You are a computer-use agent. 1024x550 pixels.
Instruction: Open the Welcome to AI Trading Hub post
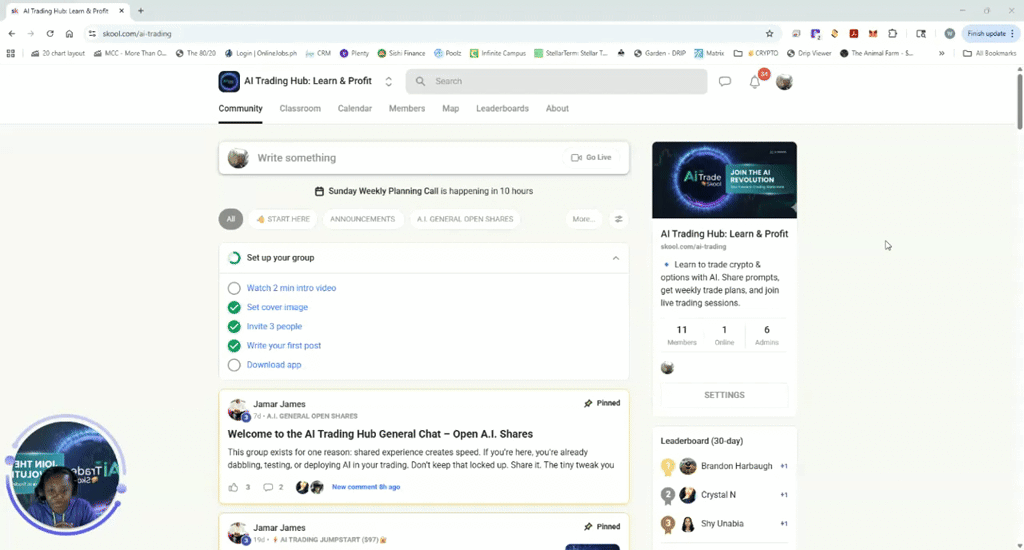pos(380,434)
